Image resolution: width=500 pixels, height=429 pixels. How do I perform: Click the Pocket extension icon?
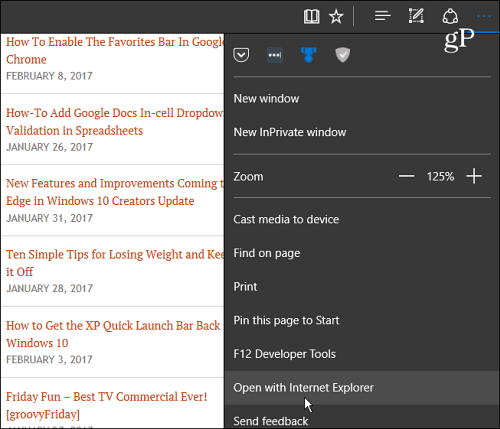click(x=241, y=55)
